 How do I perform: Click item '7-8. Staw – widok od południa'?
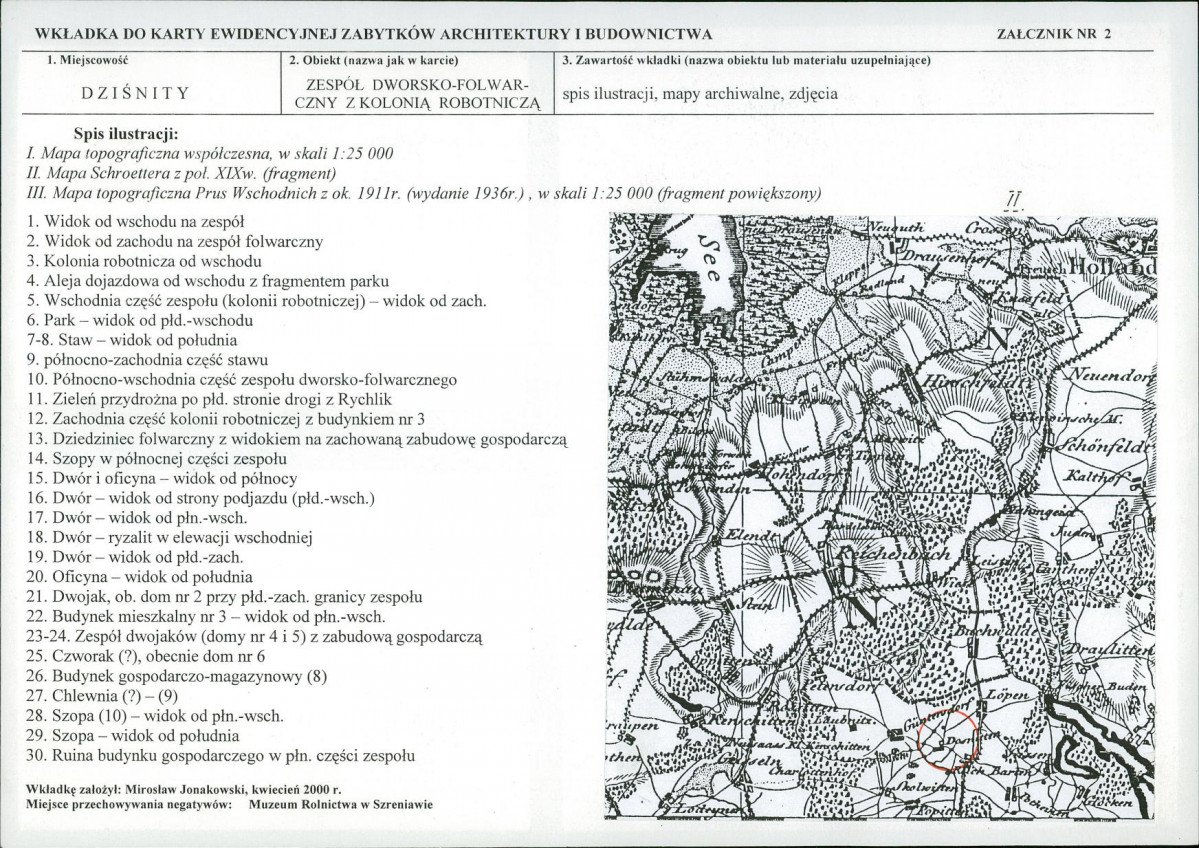pos(132,340)
